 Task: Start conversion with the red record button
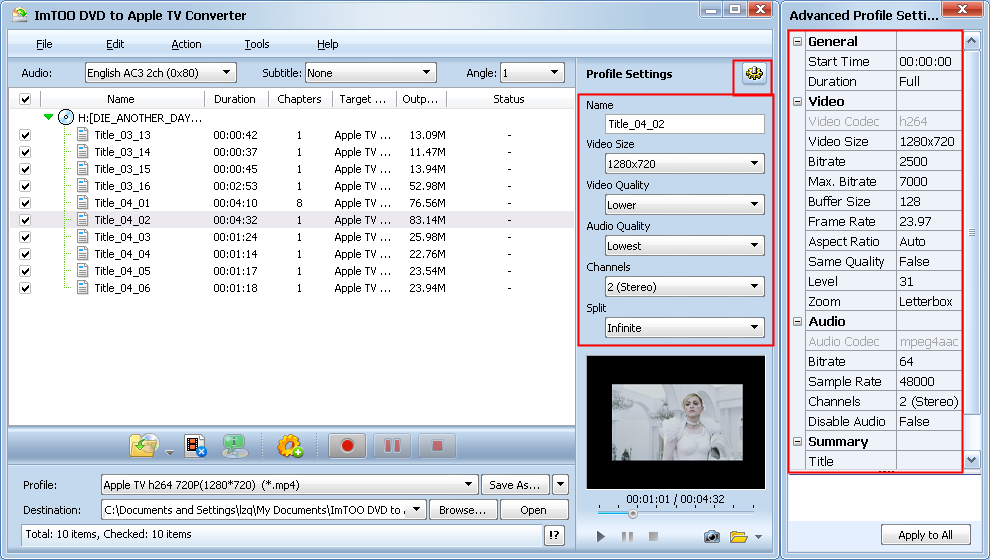click(347, 446)
